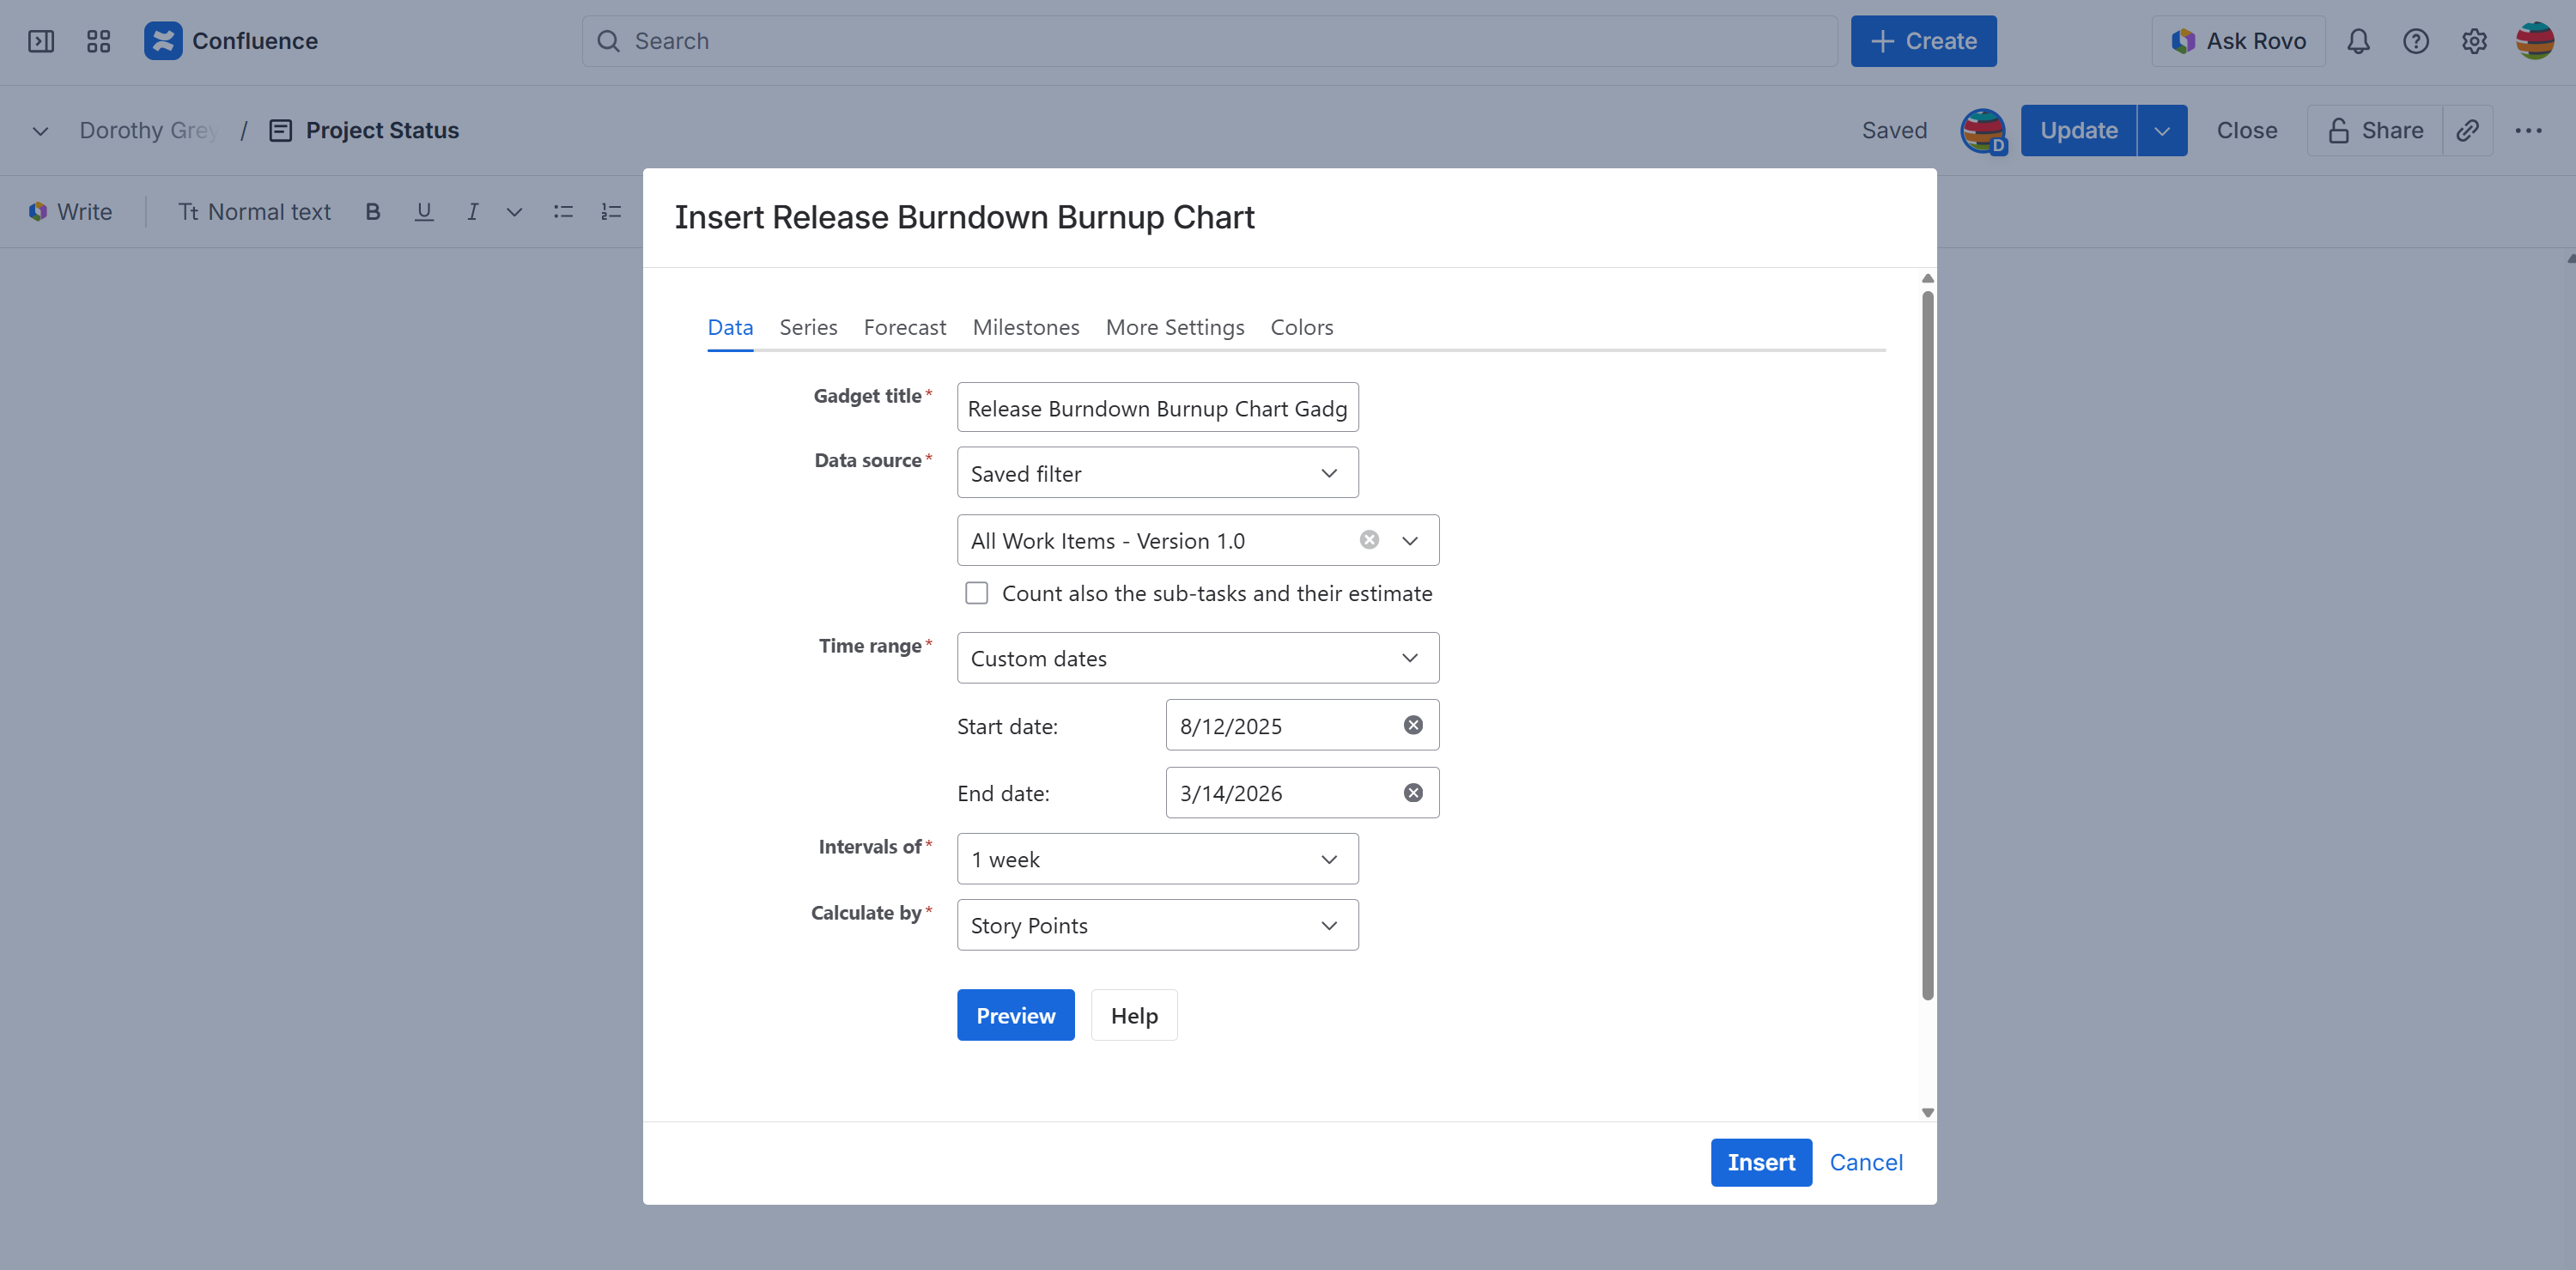
Task: Click the Ask Rovo button
Action: (2238, 41)
